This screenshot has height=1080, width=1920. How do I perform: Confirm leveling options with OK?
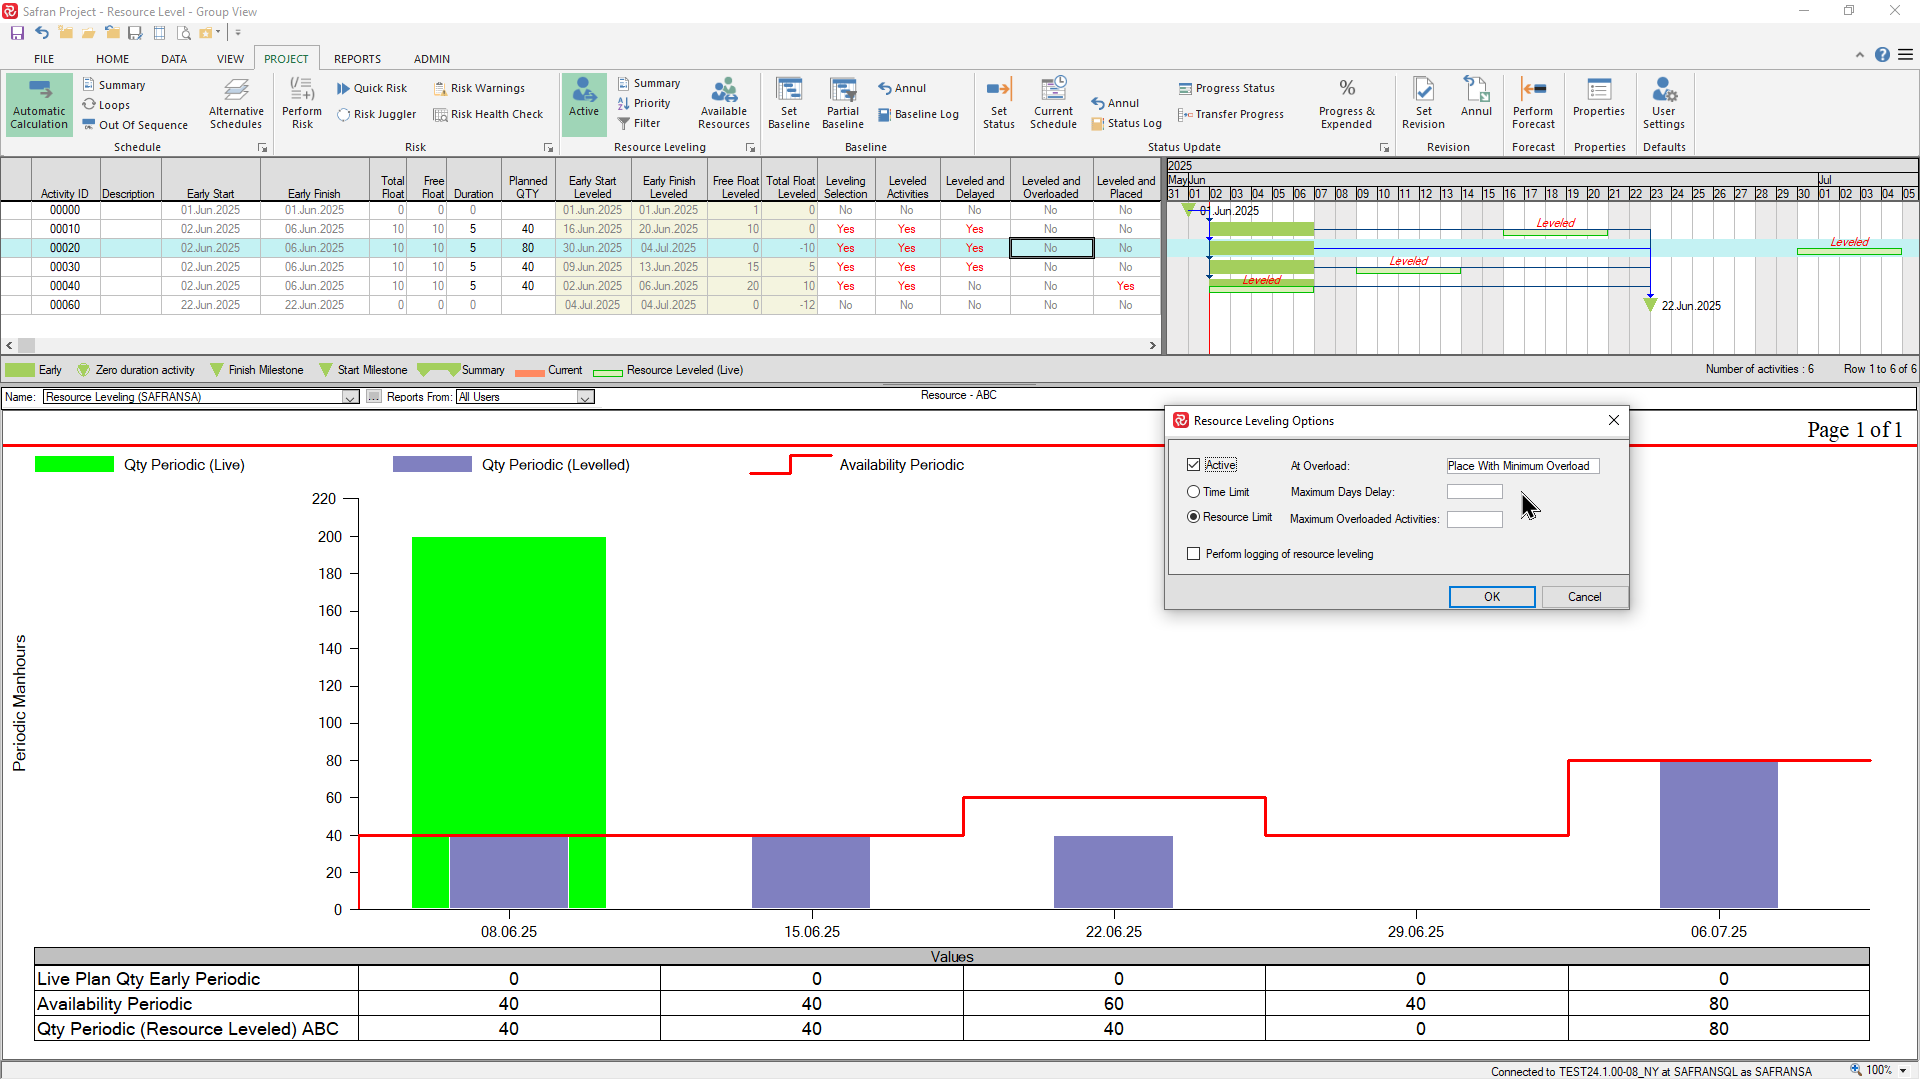coord(1491,597)
